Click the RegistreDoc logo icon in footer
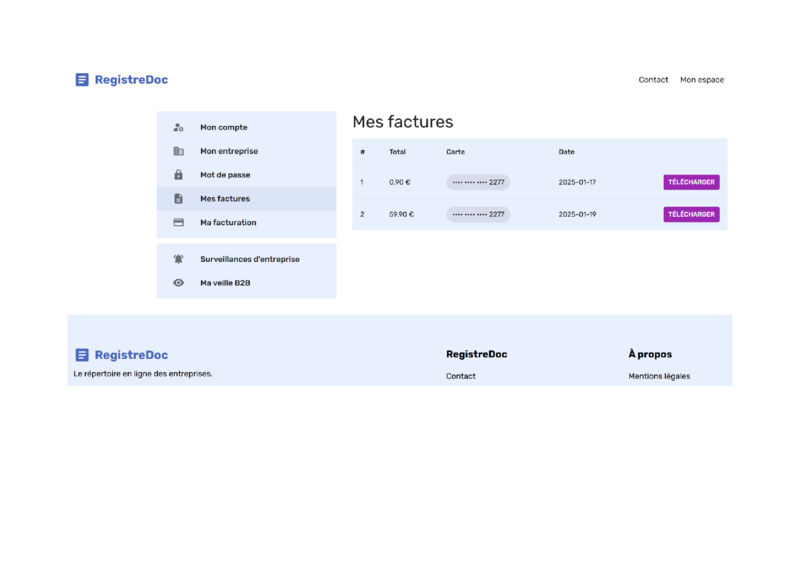The height and width of the screenshot is (566, 800). click(82, 355)
